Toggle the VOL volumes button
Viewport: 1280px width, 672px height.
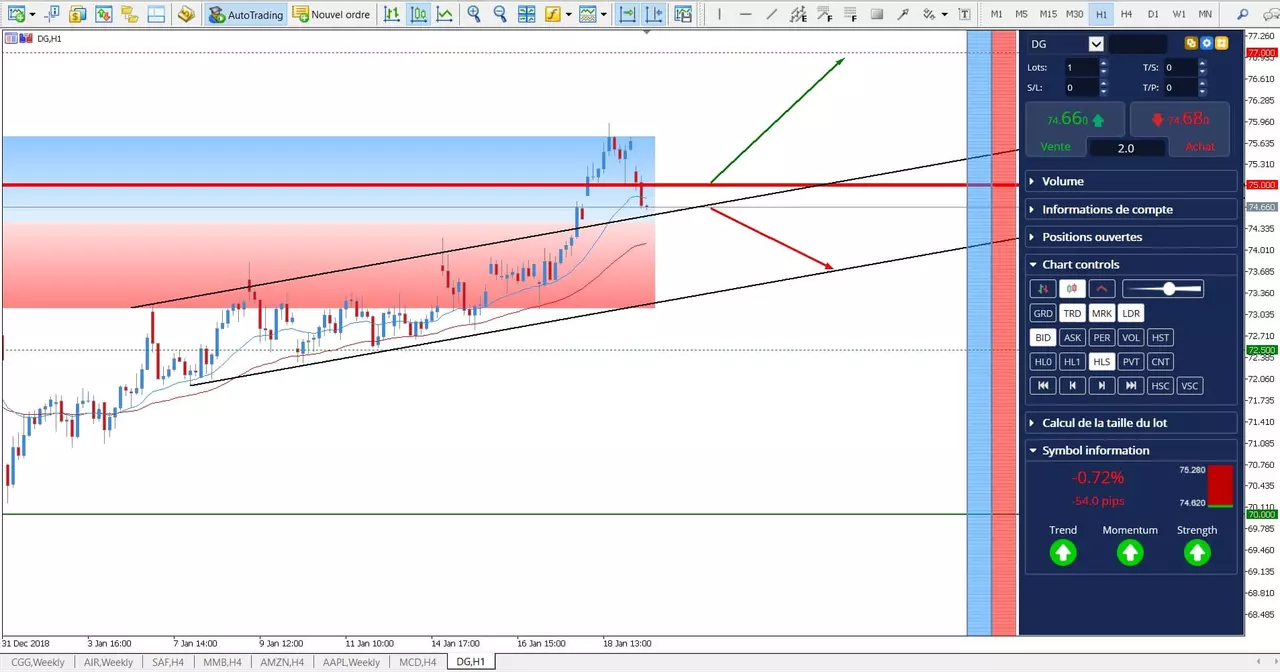(1131, 338)
